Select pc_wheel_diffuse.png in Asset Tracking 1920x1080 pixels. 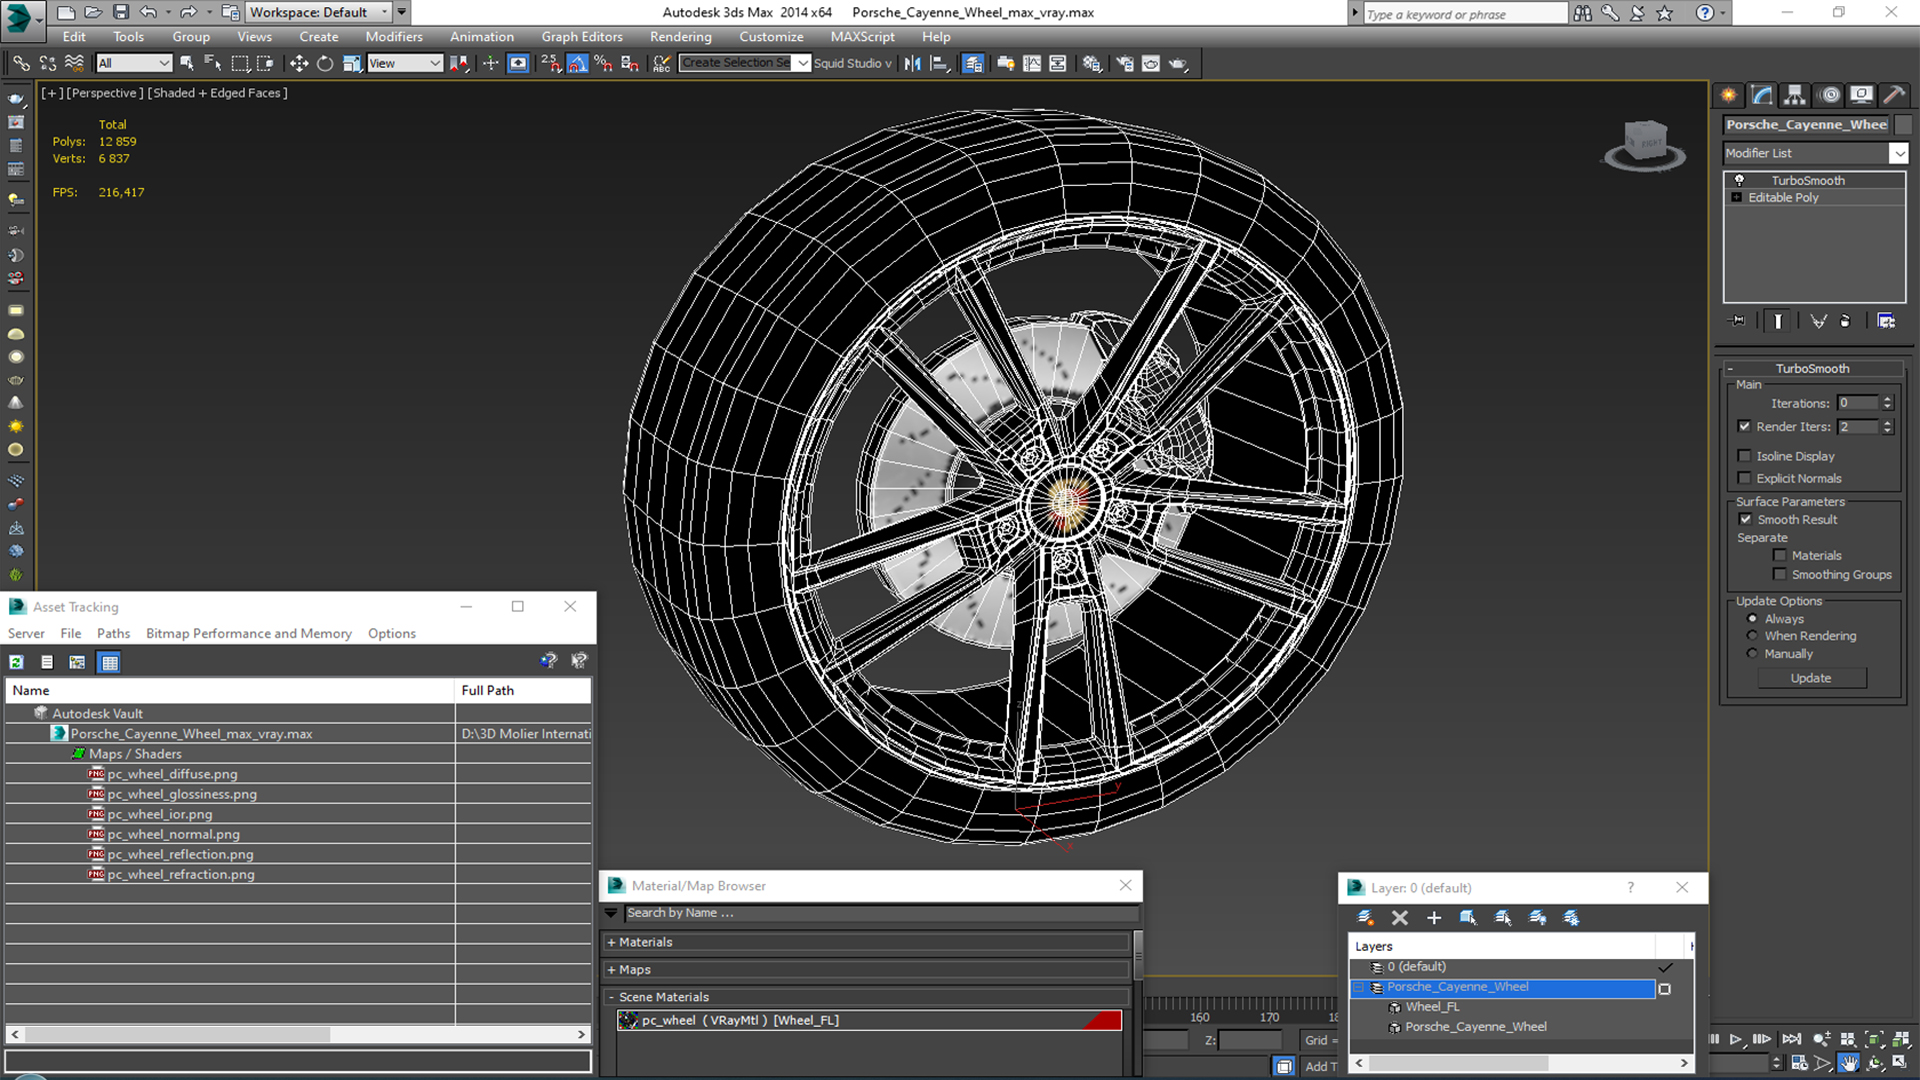(x=172, y=774)
